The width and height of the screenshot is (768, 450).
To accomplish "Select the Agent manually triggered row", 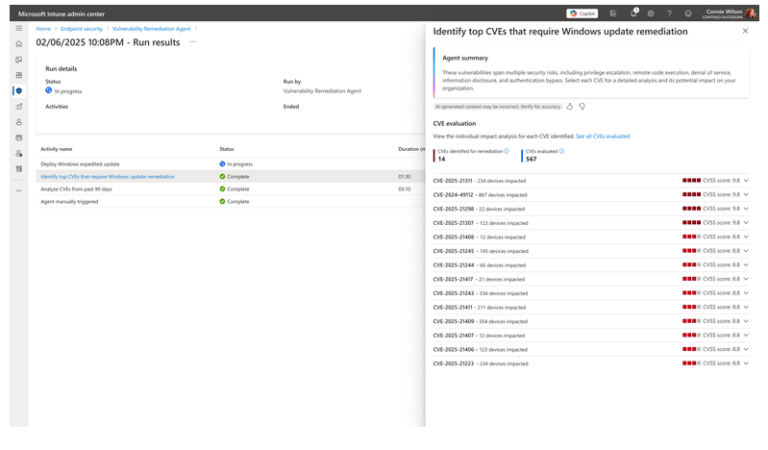I will pos(230,202).
